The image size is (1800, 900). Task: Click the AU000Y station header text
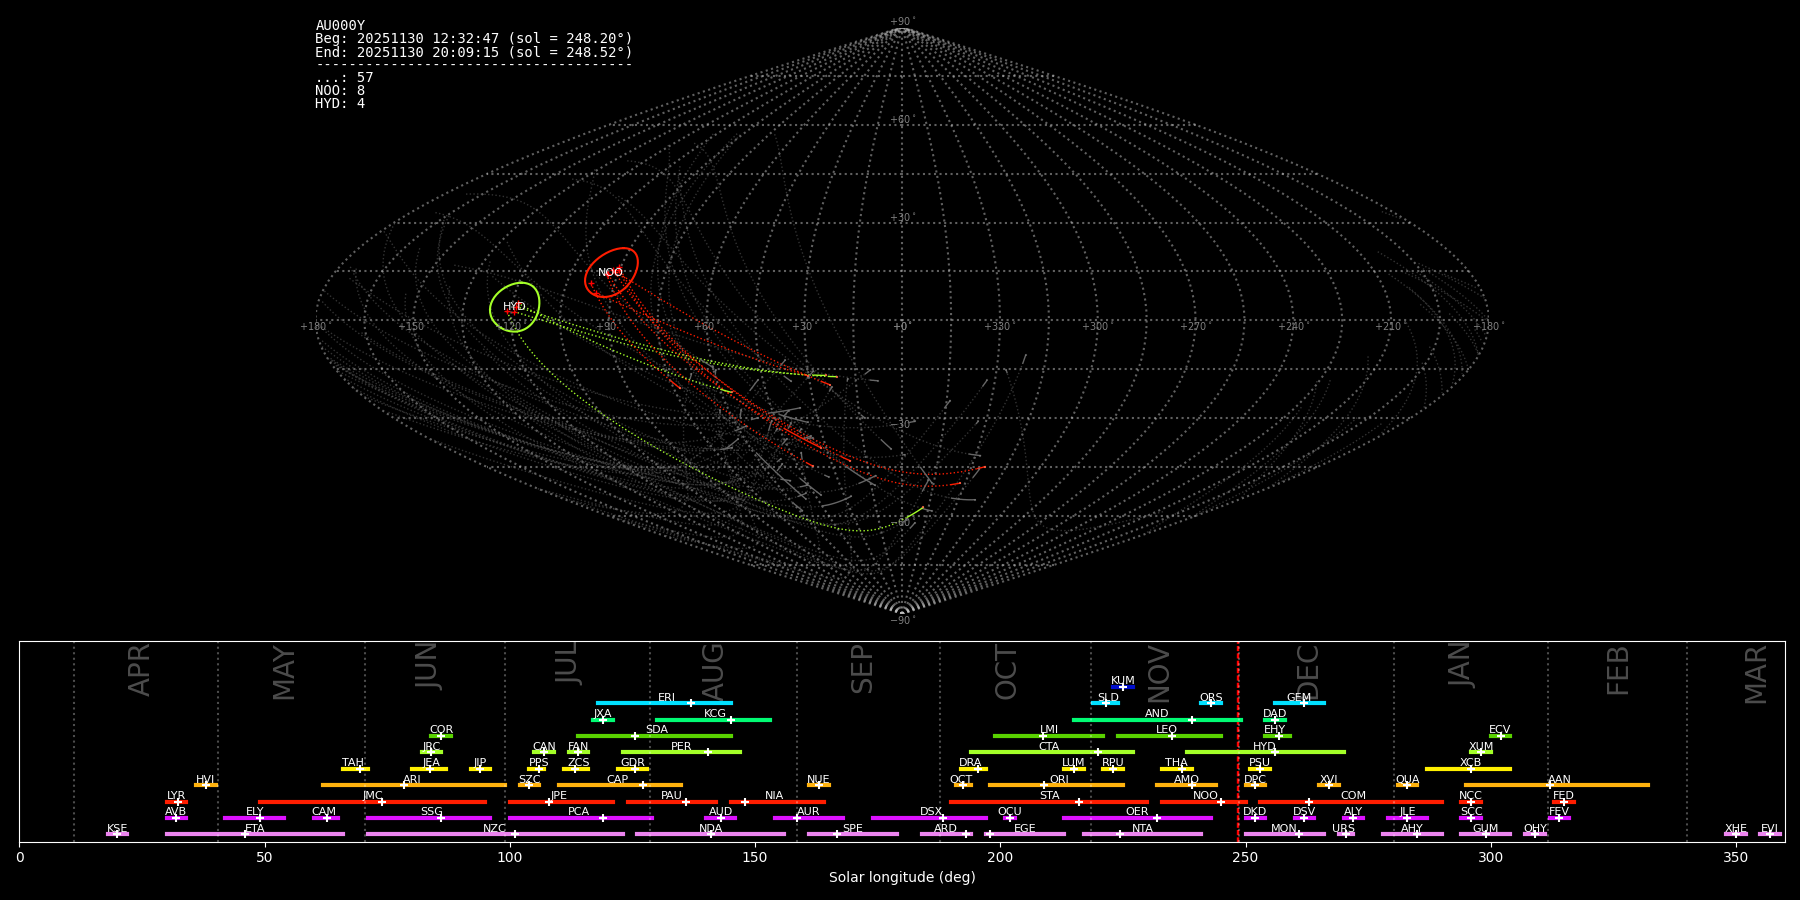(340, 26)
